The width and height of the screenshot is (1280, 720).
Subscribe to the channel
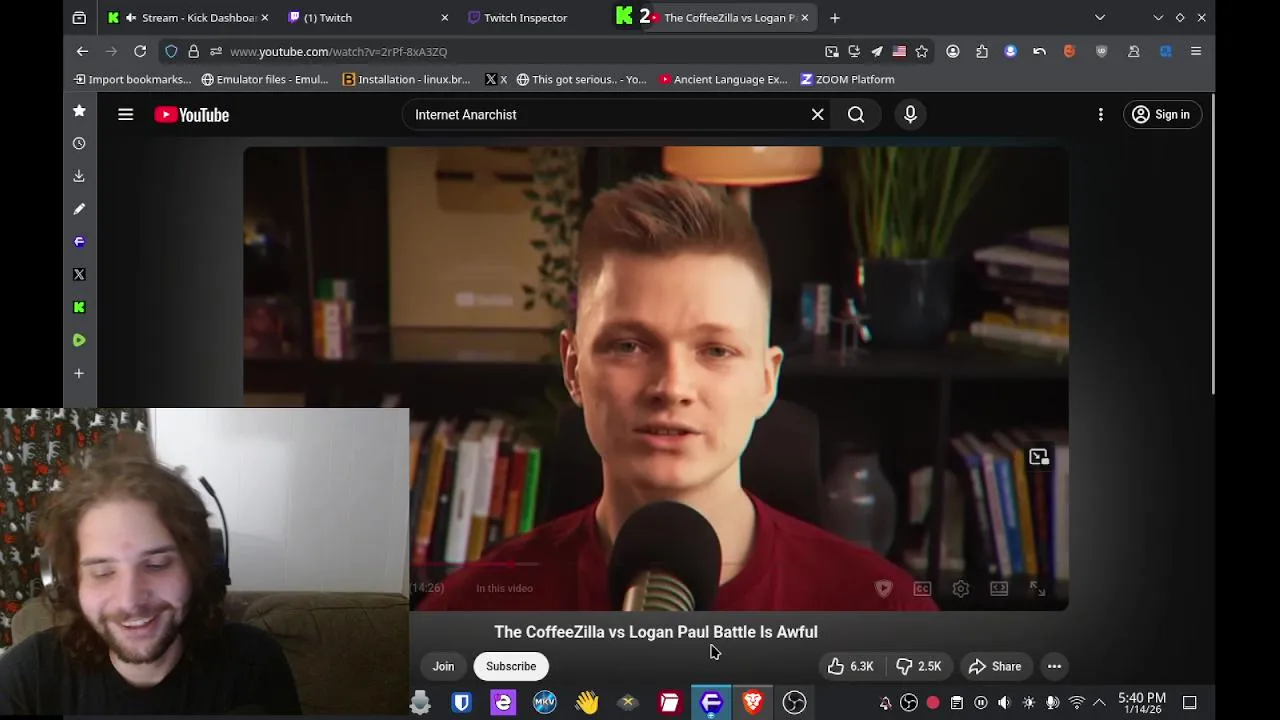click(511, 666)
